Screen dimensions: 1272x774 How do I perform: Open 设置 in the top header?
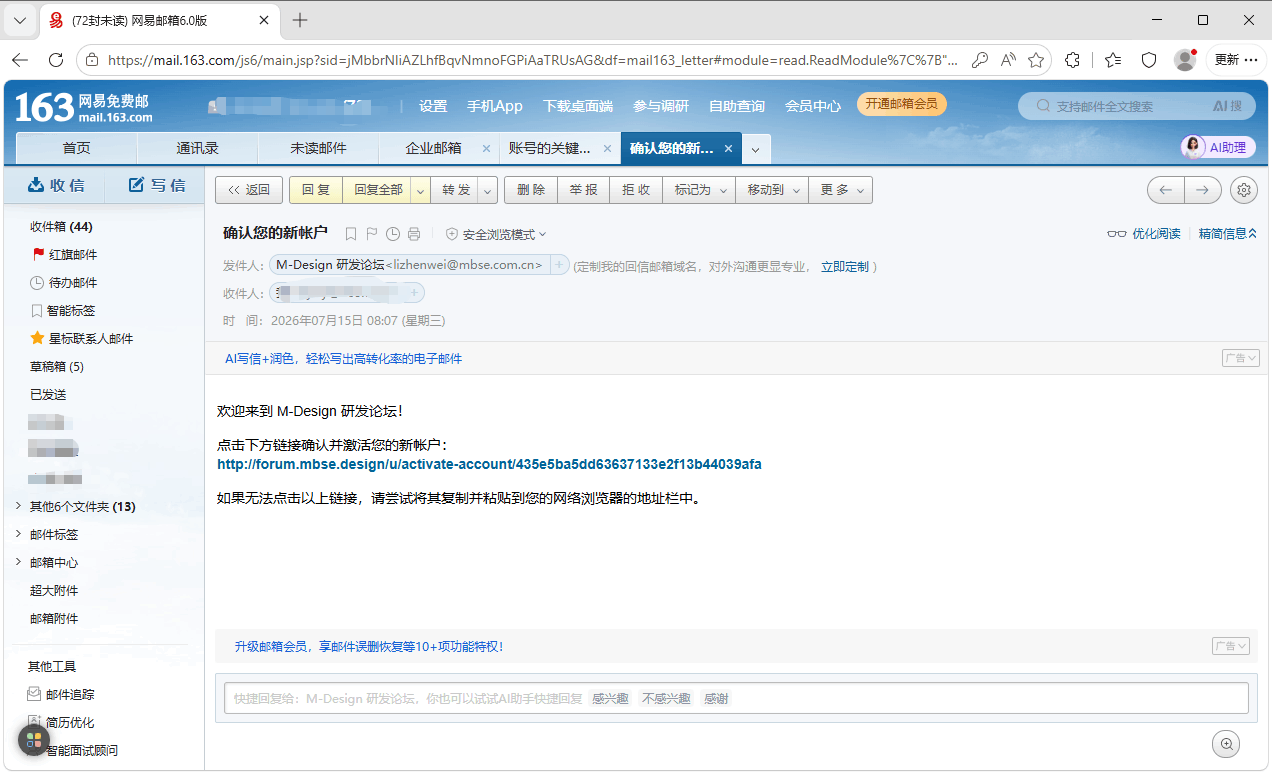point(433,106)
